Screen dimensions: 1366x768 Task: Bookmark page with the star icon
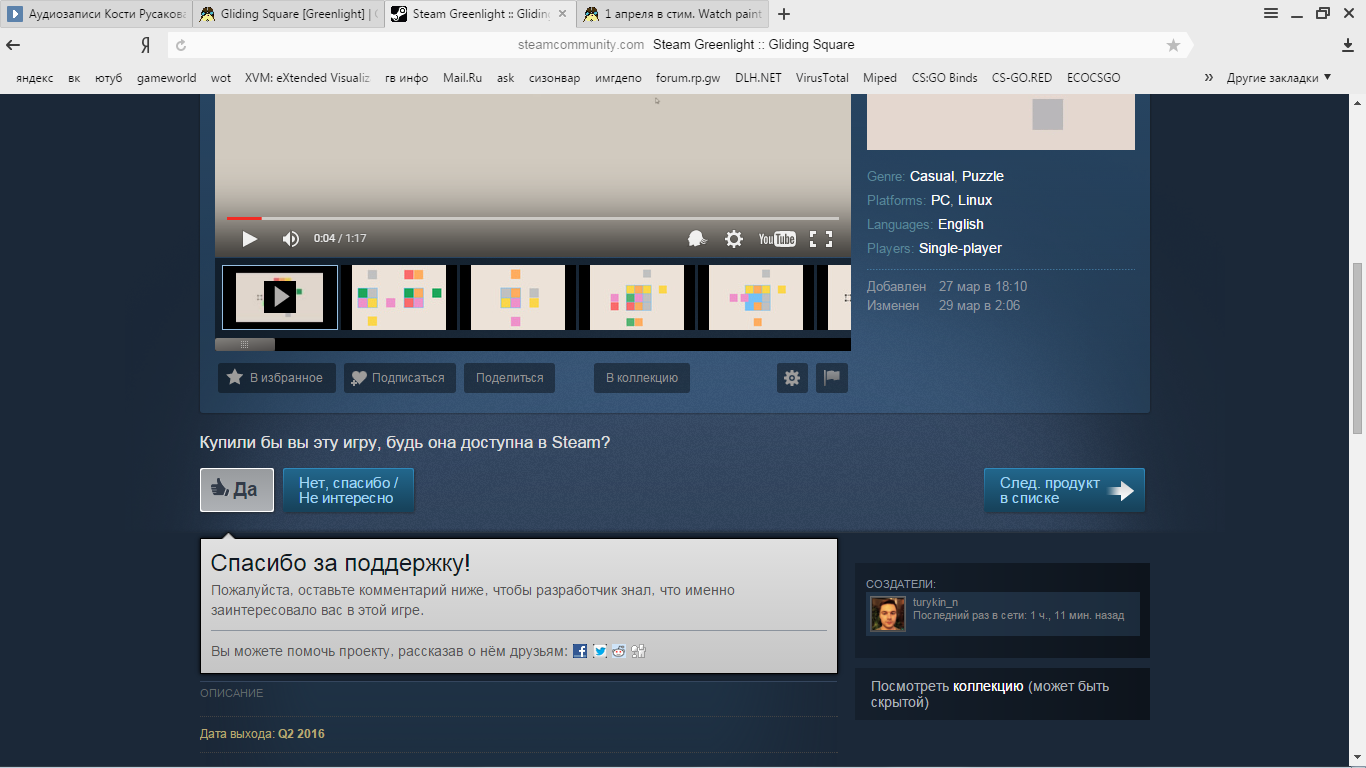click(x=1173, y=45)
